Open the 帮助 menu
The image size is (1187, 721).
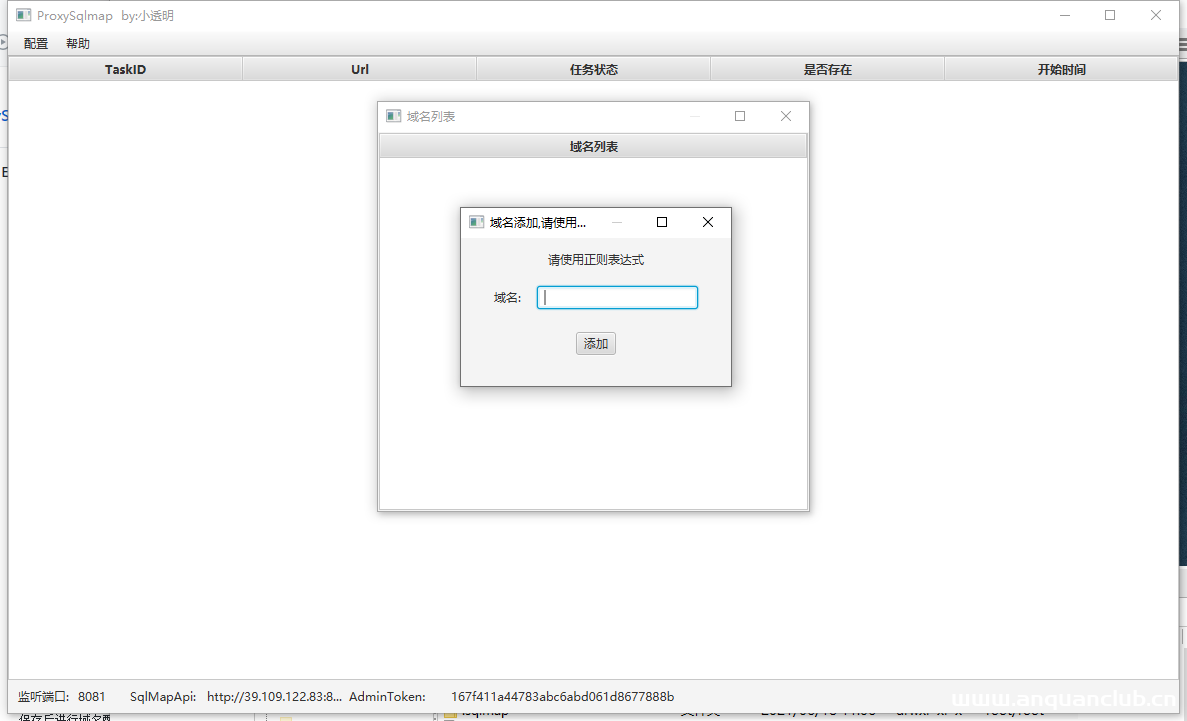78,44
